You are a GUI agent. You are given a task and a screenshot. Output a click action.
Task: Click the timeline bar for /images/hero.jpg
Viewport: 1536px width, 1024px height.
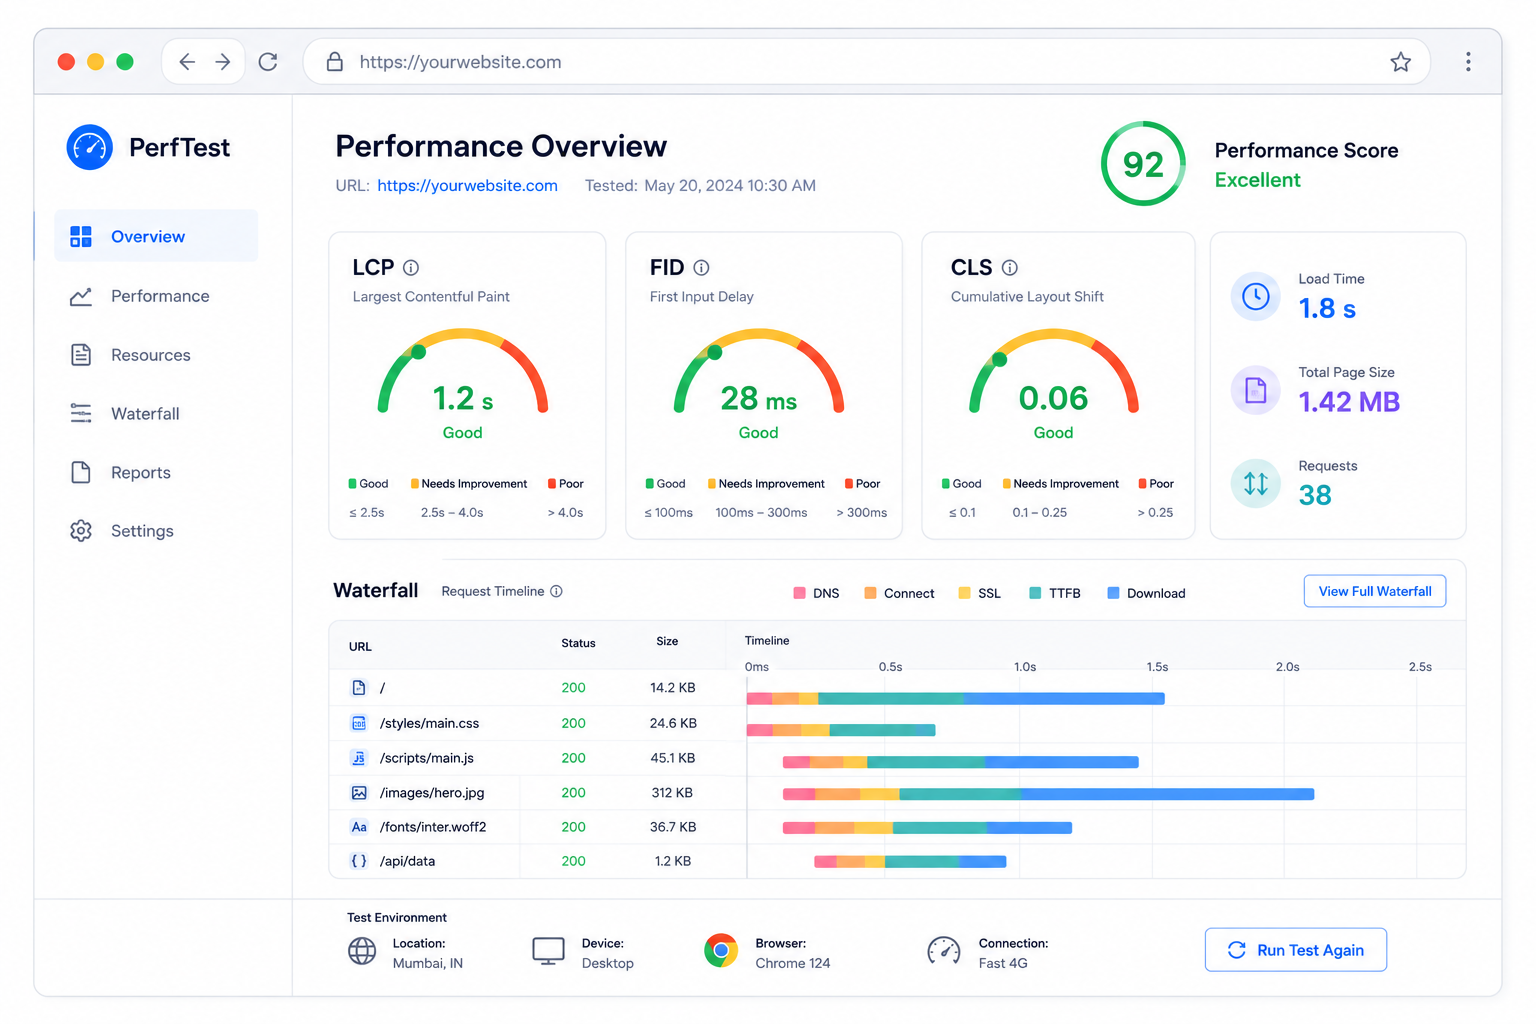(x=1048, y=794)
